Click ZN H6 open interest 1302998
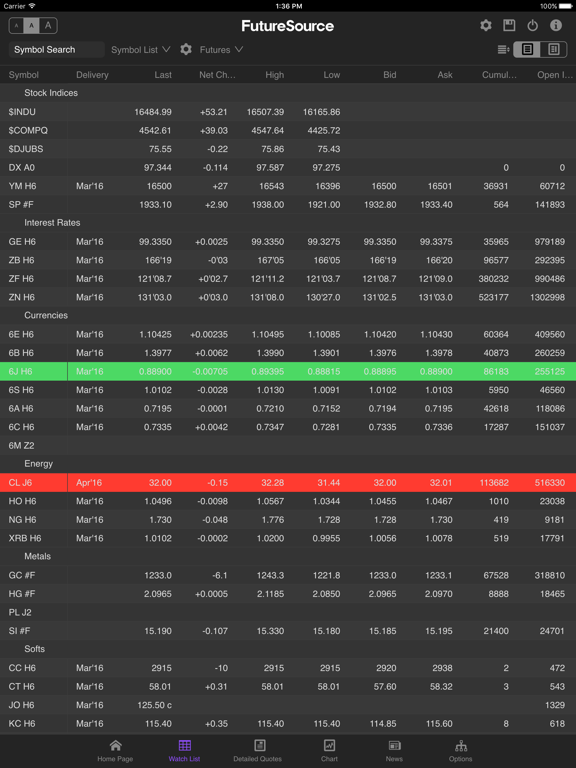 coord(548,297)
